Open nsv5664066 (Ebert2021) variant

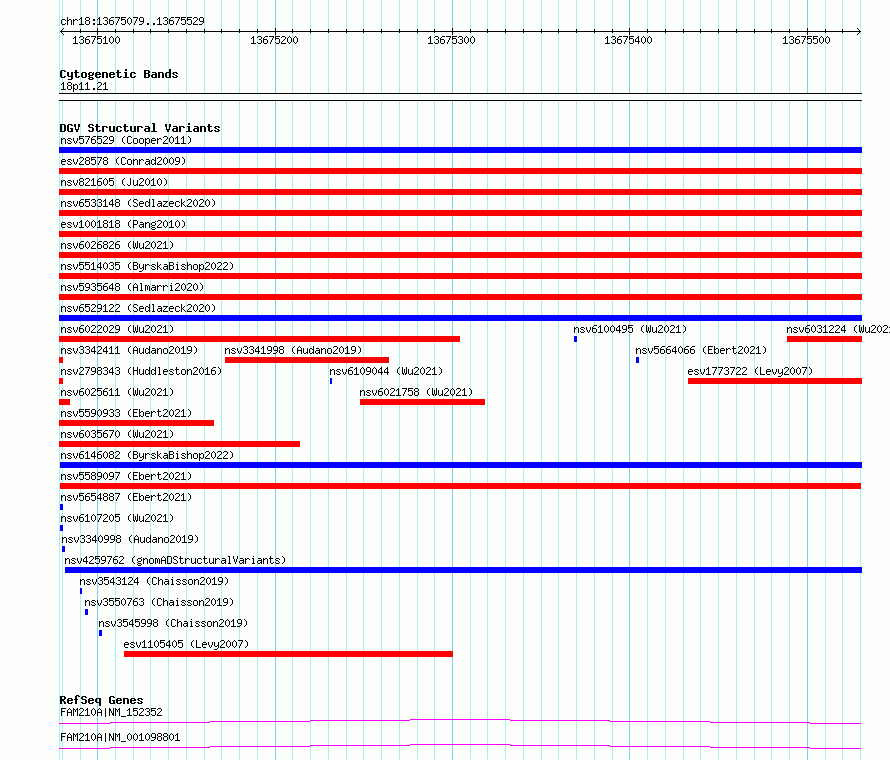701,350
